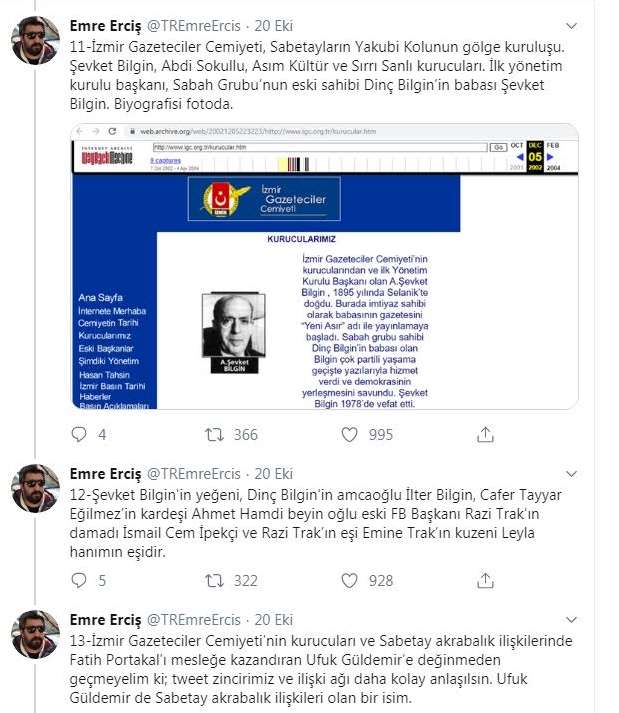Open the 20 Eki timestamp on tweet 13
The height and width of the screenshot is (713, 619).
click(273, 620)
